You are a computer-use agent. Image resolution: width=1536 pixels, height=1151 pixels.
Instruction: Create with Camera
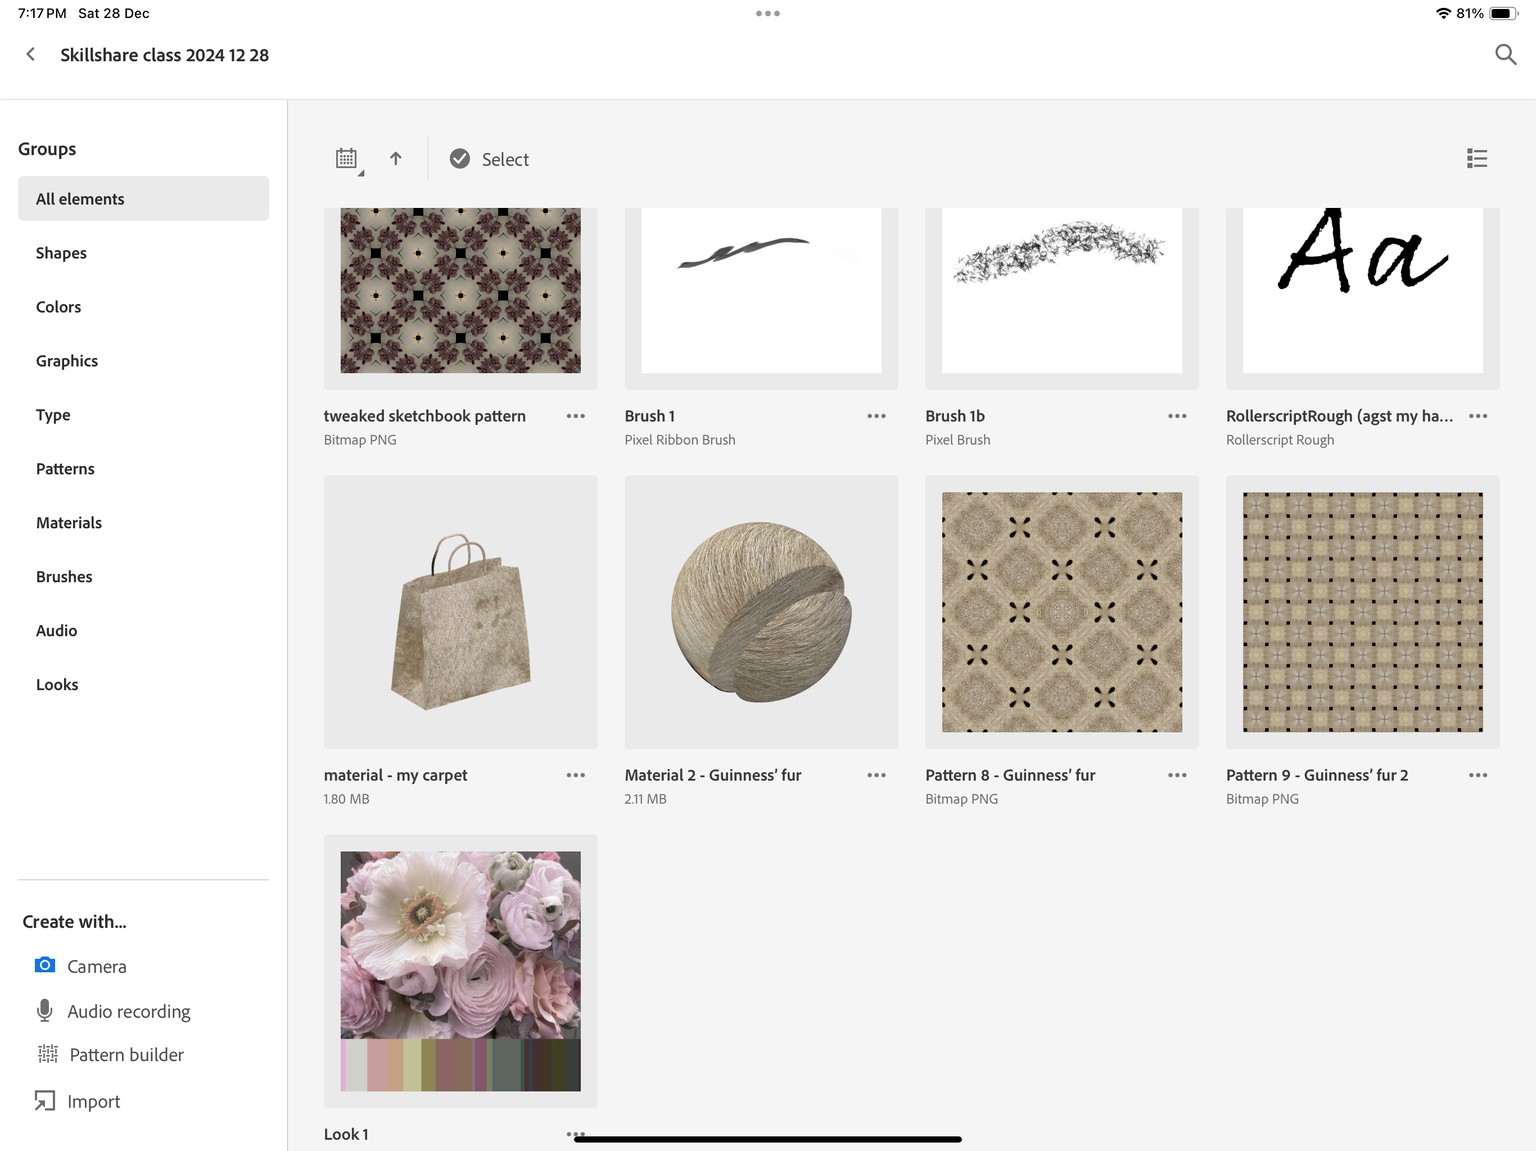coord(80,966)
